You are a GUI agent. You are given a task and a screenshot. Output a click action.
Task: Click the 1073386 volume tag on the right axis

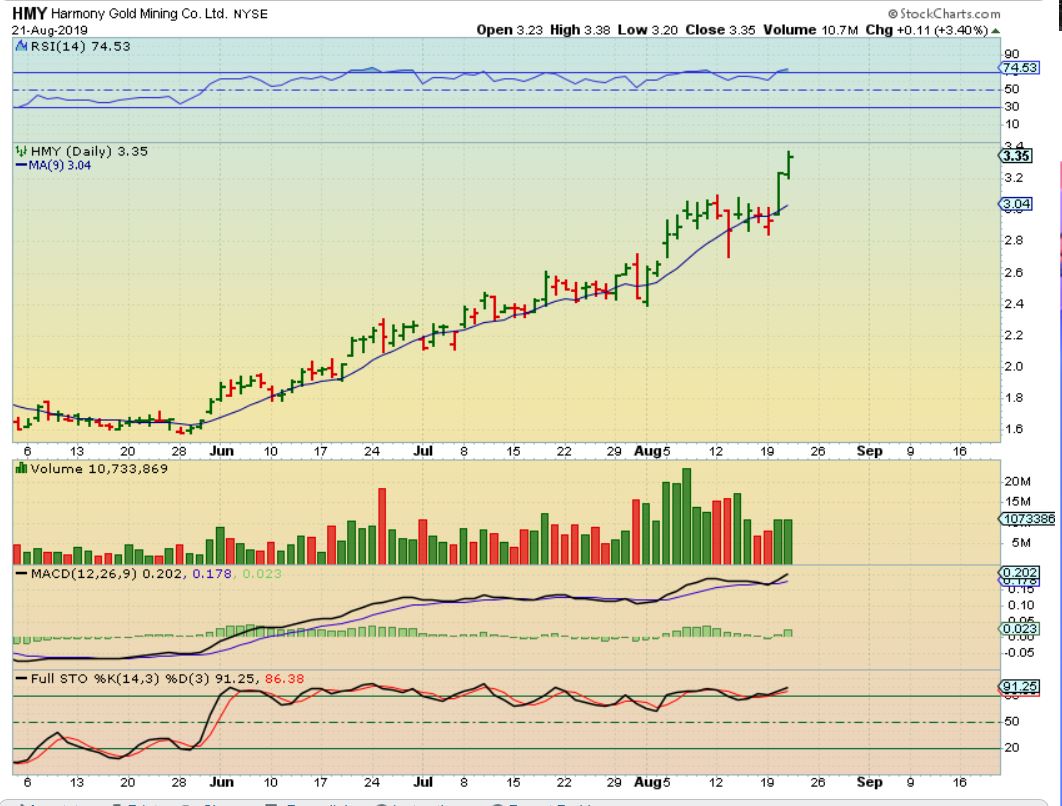1027,519
